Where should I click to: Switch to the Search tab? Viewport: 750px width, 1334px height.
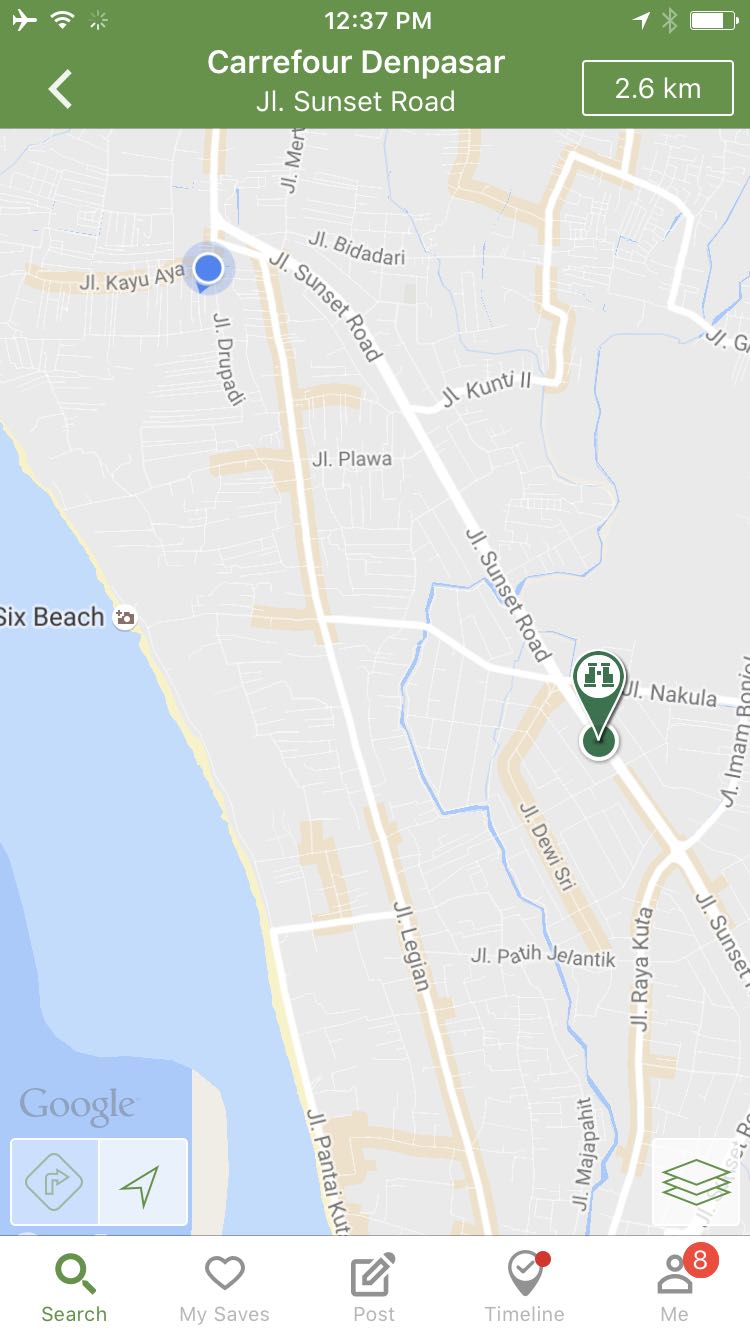(x=74, y=1288)
